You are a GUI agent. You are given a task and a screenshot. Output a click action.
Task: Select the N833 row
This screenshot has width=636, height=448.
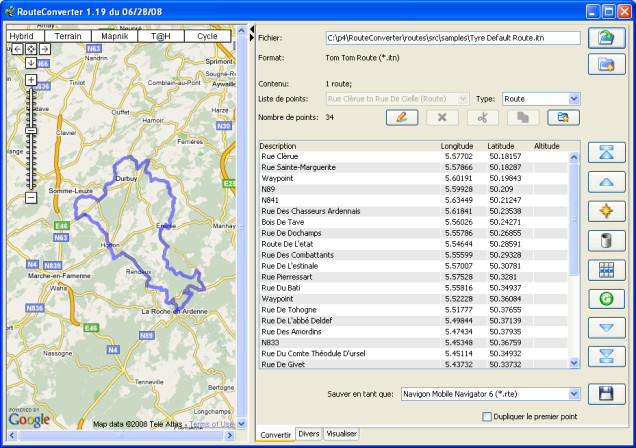click(x=414, y=343)
